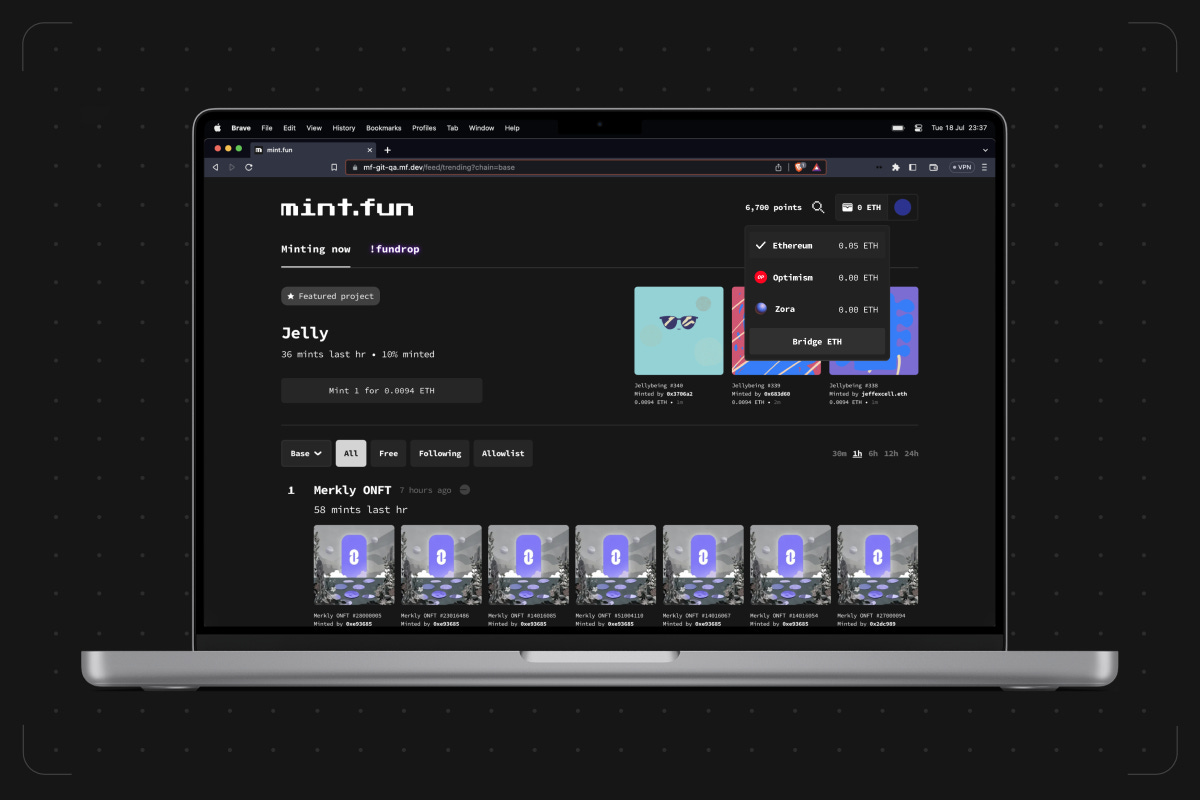Open Jellybeing #340 sunglasses thumbnail
This screenshot has height=800, width=1200.
click(x=678, y=331)
